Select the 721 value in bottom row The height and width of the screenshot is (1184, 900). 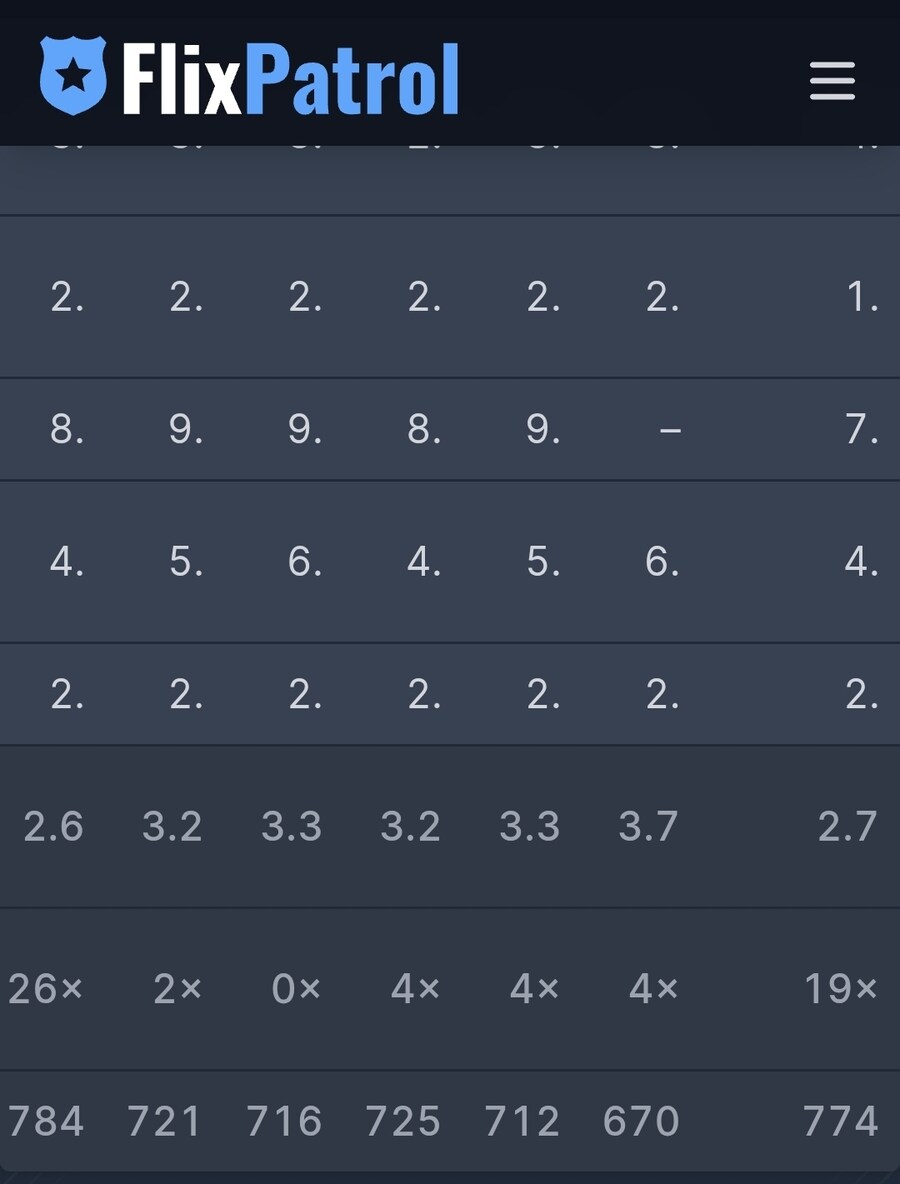click(165, 1121)
